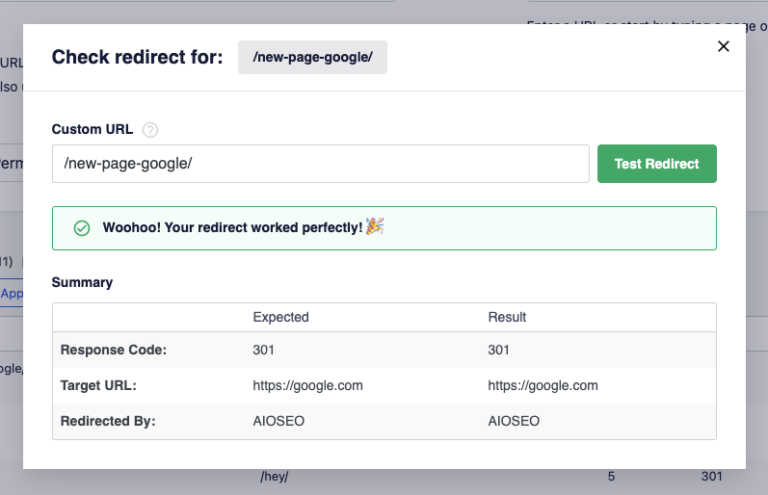Focus the Custom URL input field
Viewport: 768px width, 495px height.
320,164
